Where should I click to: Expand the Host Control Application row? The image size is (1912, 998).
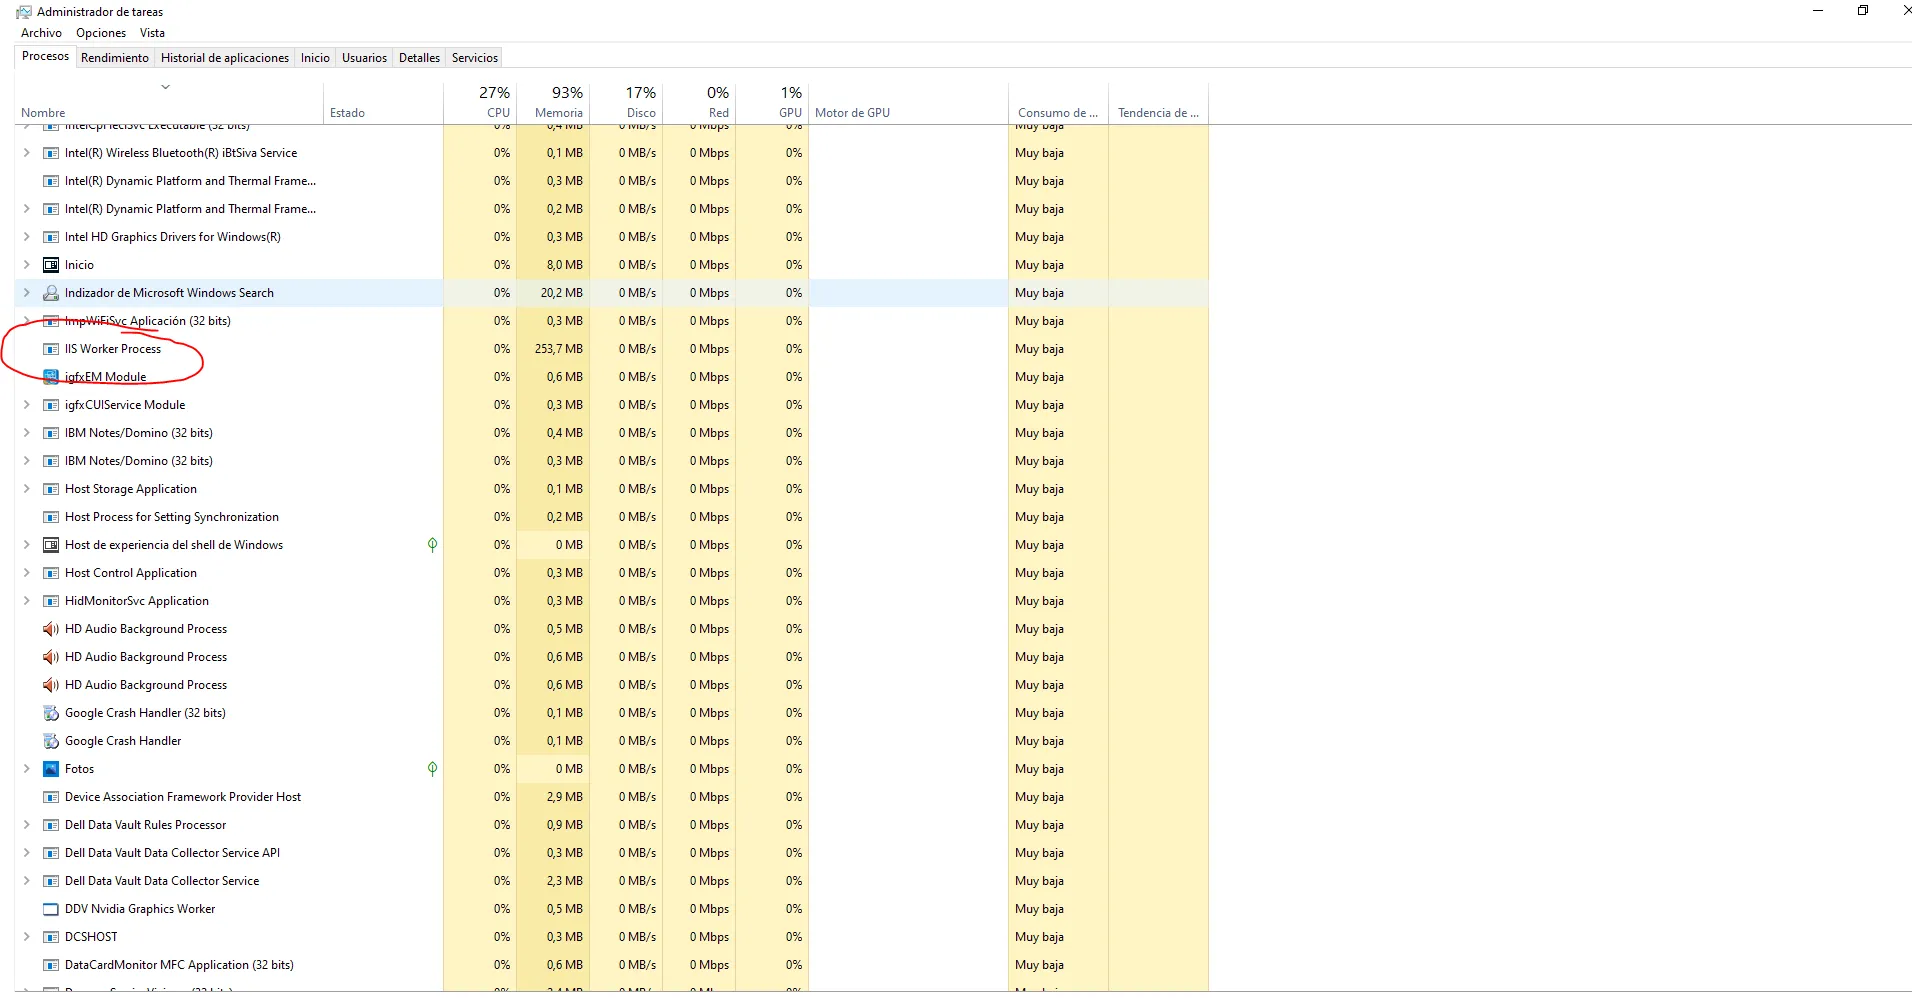[27, 573]
